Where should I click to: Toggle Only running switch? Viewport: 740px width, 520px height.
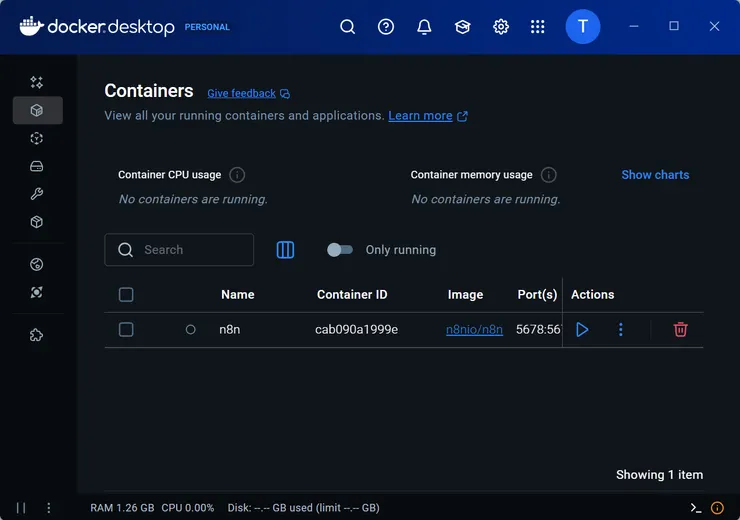point(340,250)
